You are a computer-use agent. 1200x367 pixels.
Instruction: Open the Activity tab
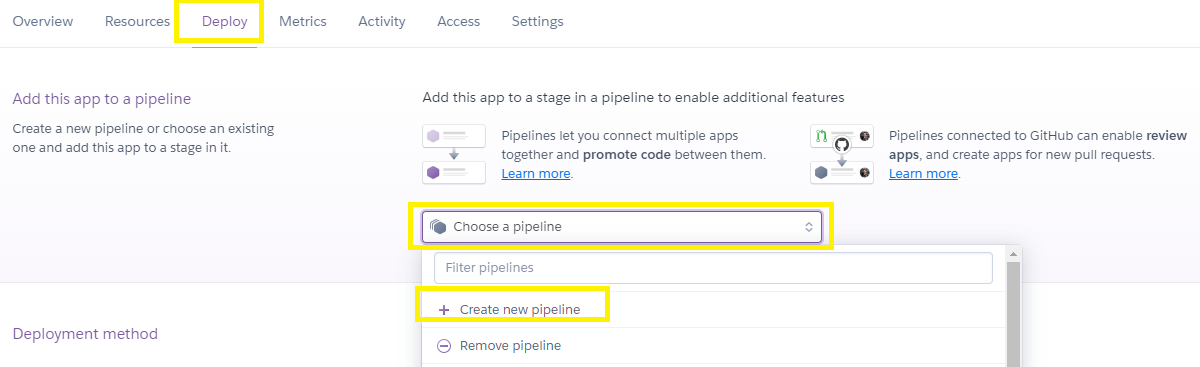(x=382, y=21)
